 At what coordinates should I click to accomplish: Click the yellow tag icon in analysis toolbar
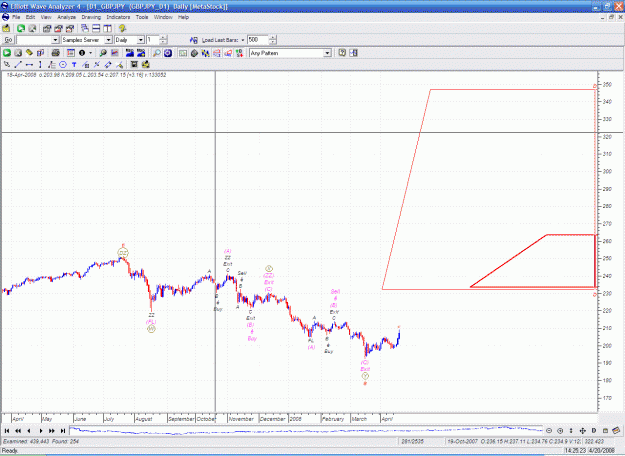coord(29,53)
